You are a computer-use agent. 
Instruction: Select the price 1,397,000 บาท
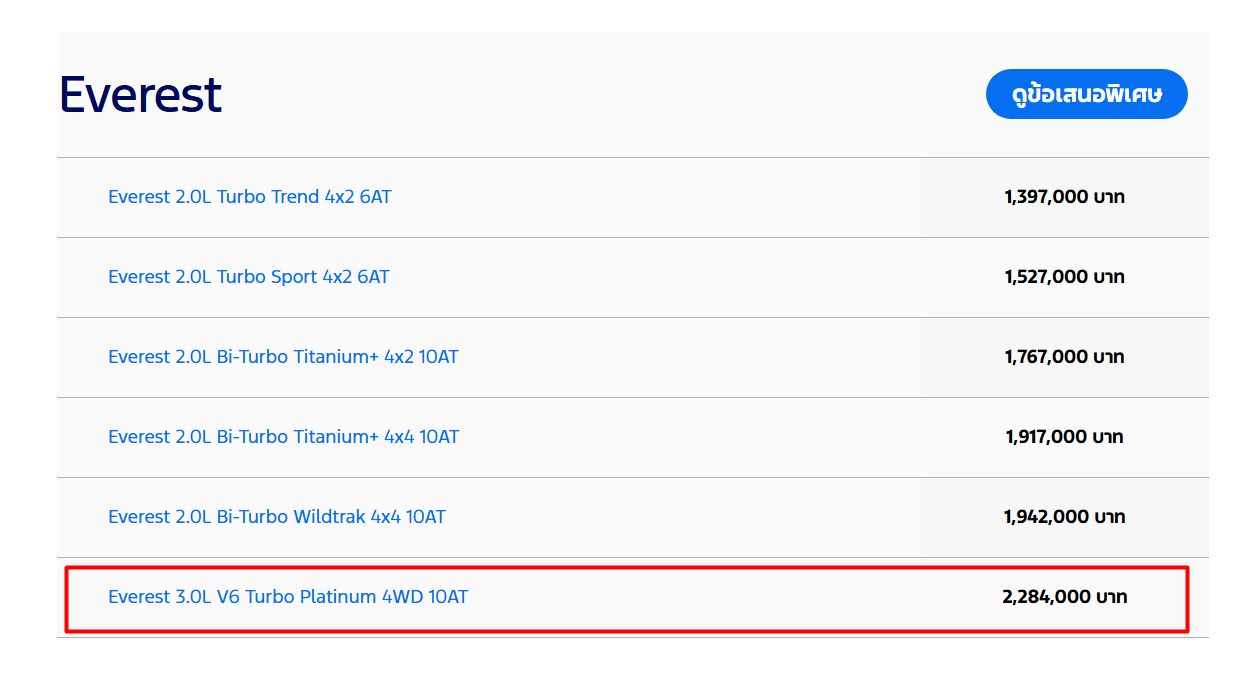1064,197
